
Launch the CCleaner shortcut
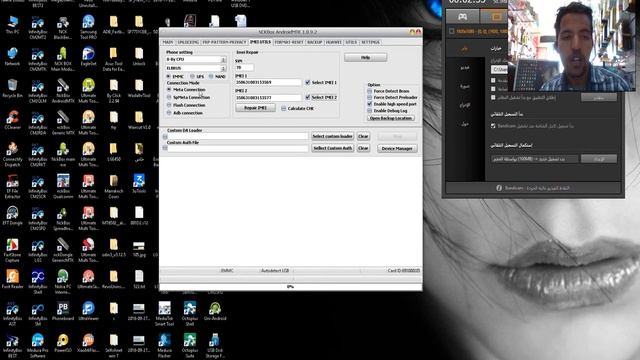pos(12,120)
